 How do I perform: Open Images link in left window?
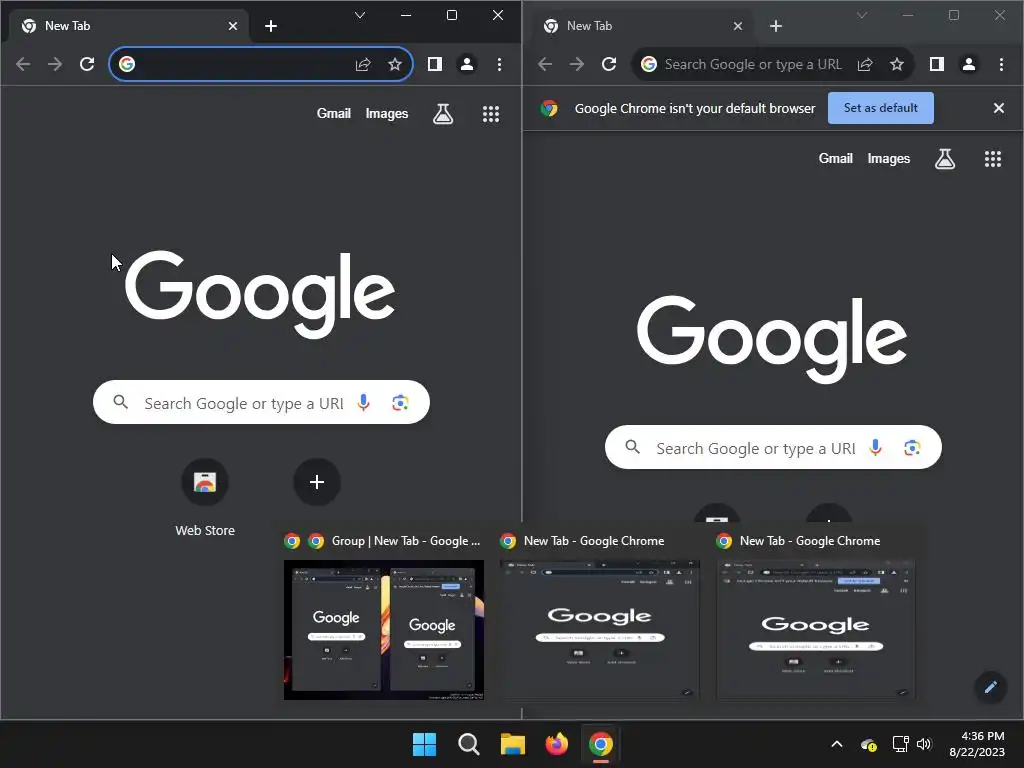pyautogui.click(x=387, y=114)
